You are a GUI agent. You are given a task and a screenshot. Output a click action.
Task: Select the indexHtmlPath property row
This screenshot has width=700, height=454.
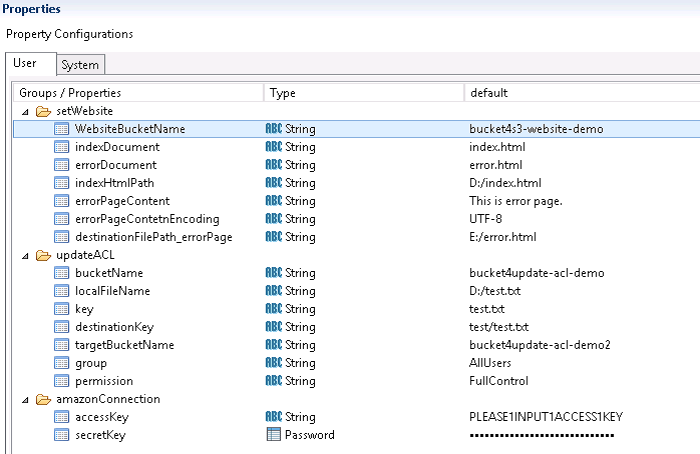356,183
